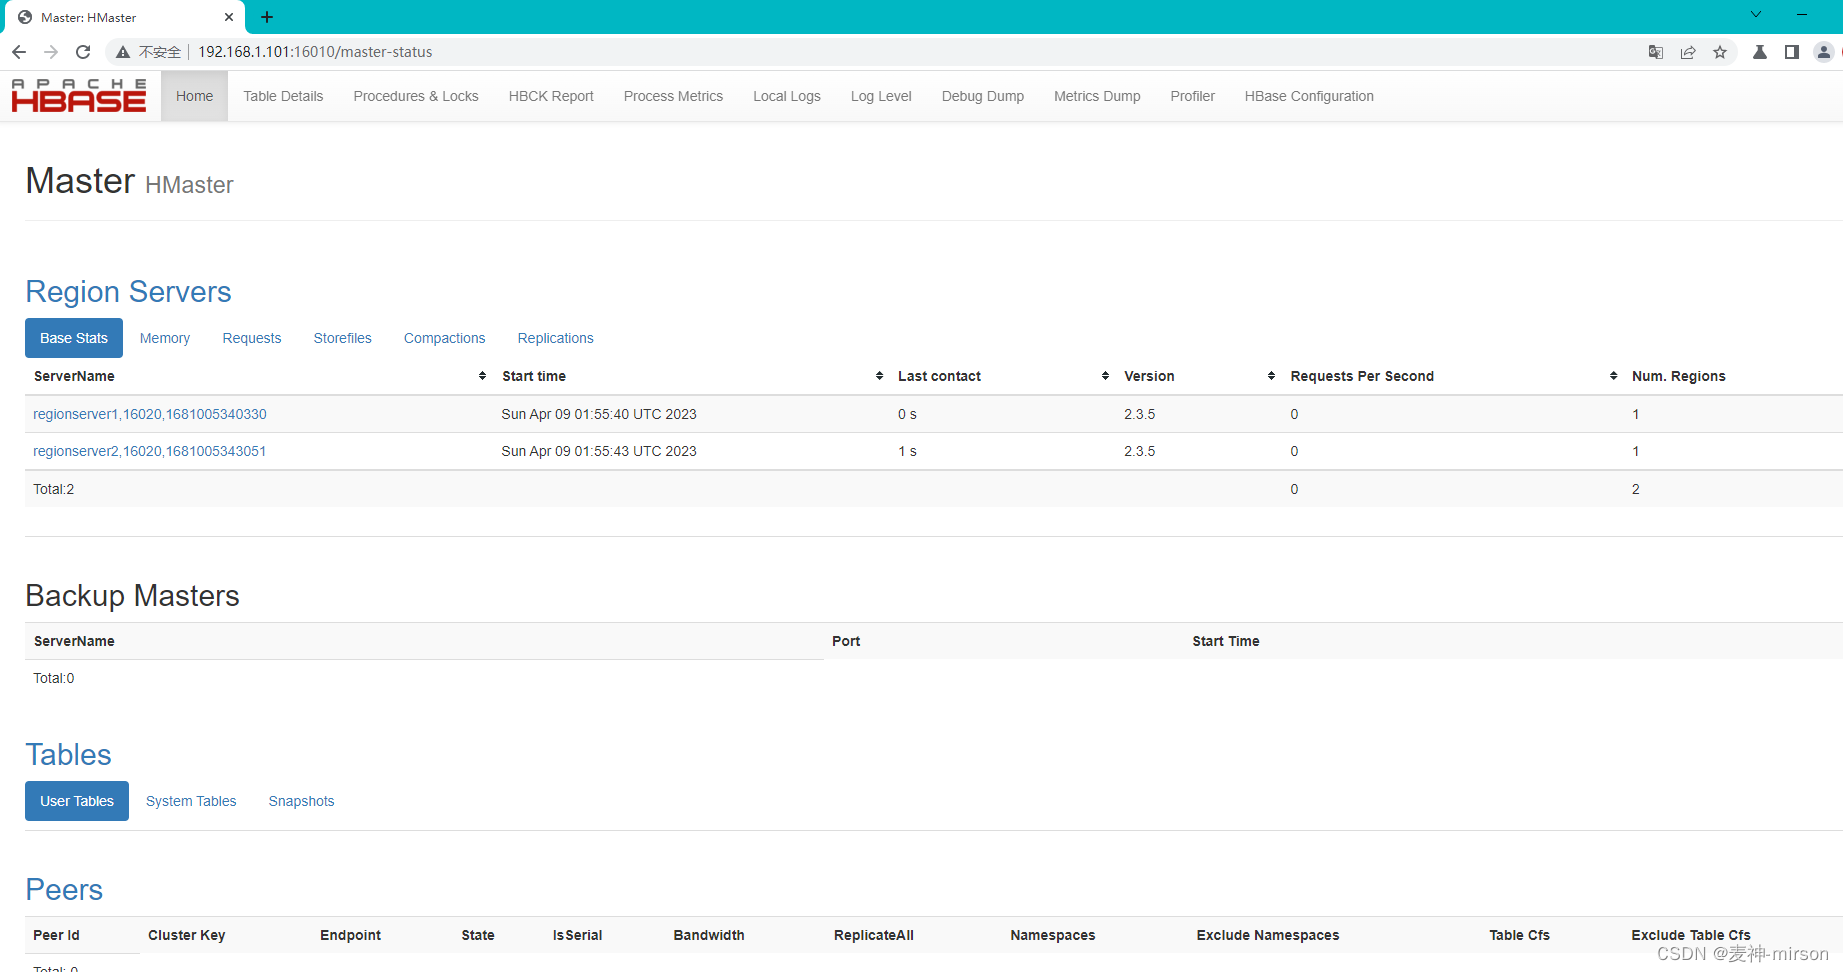Viewport: 1843px width, 972px height.
Task: Reload the master-status page
Action: [x=83, y=52]
